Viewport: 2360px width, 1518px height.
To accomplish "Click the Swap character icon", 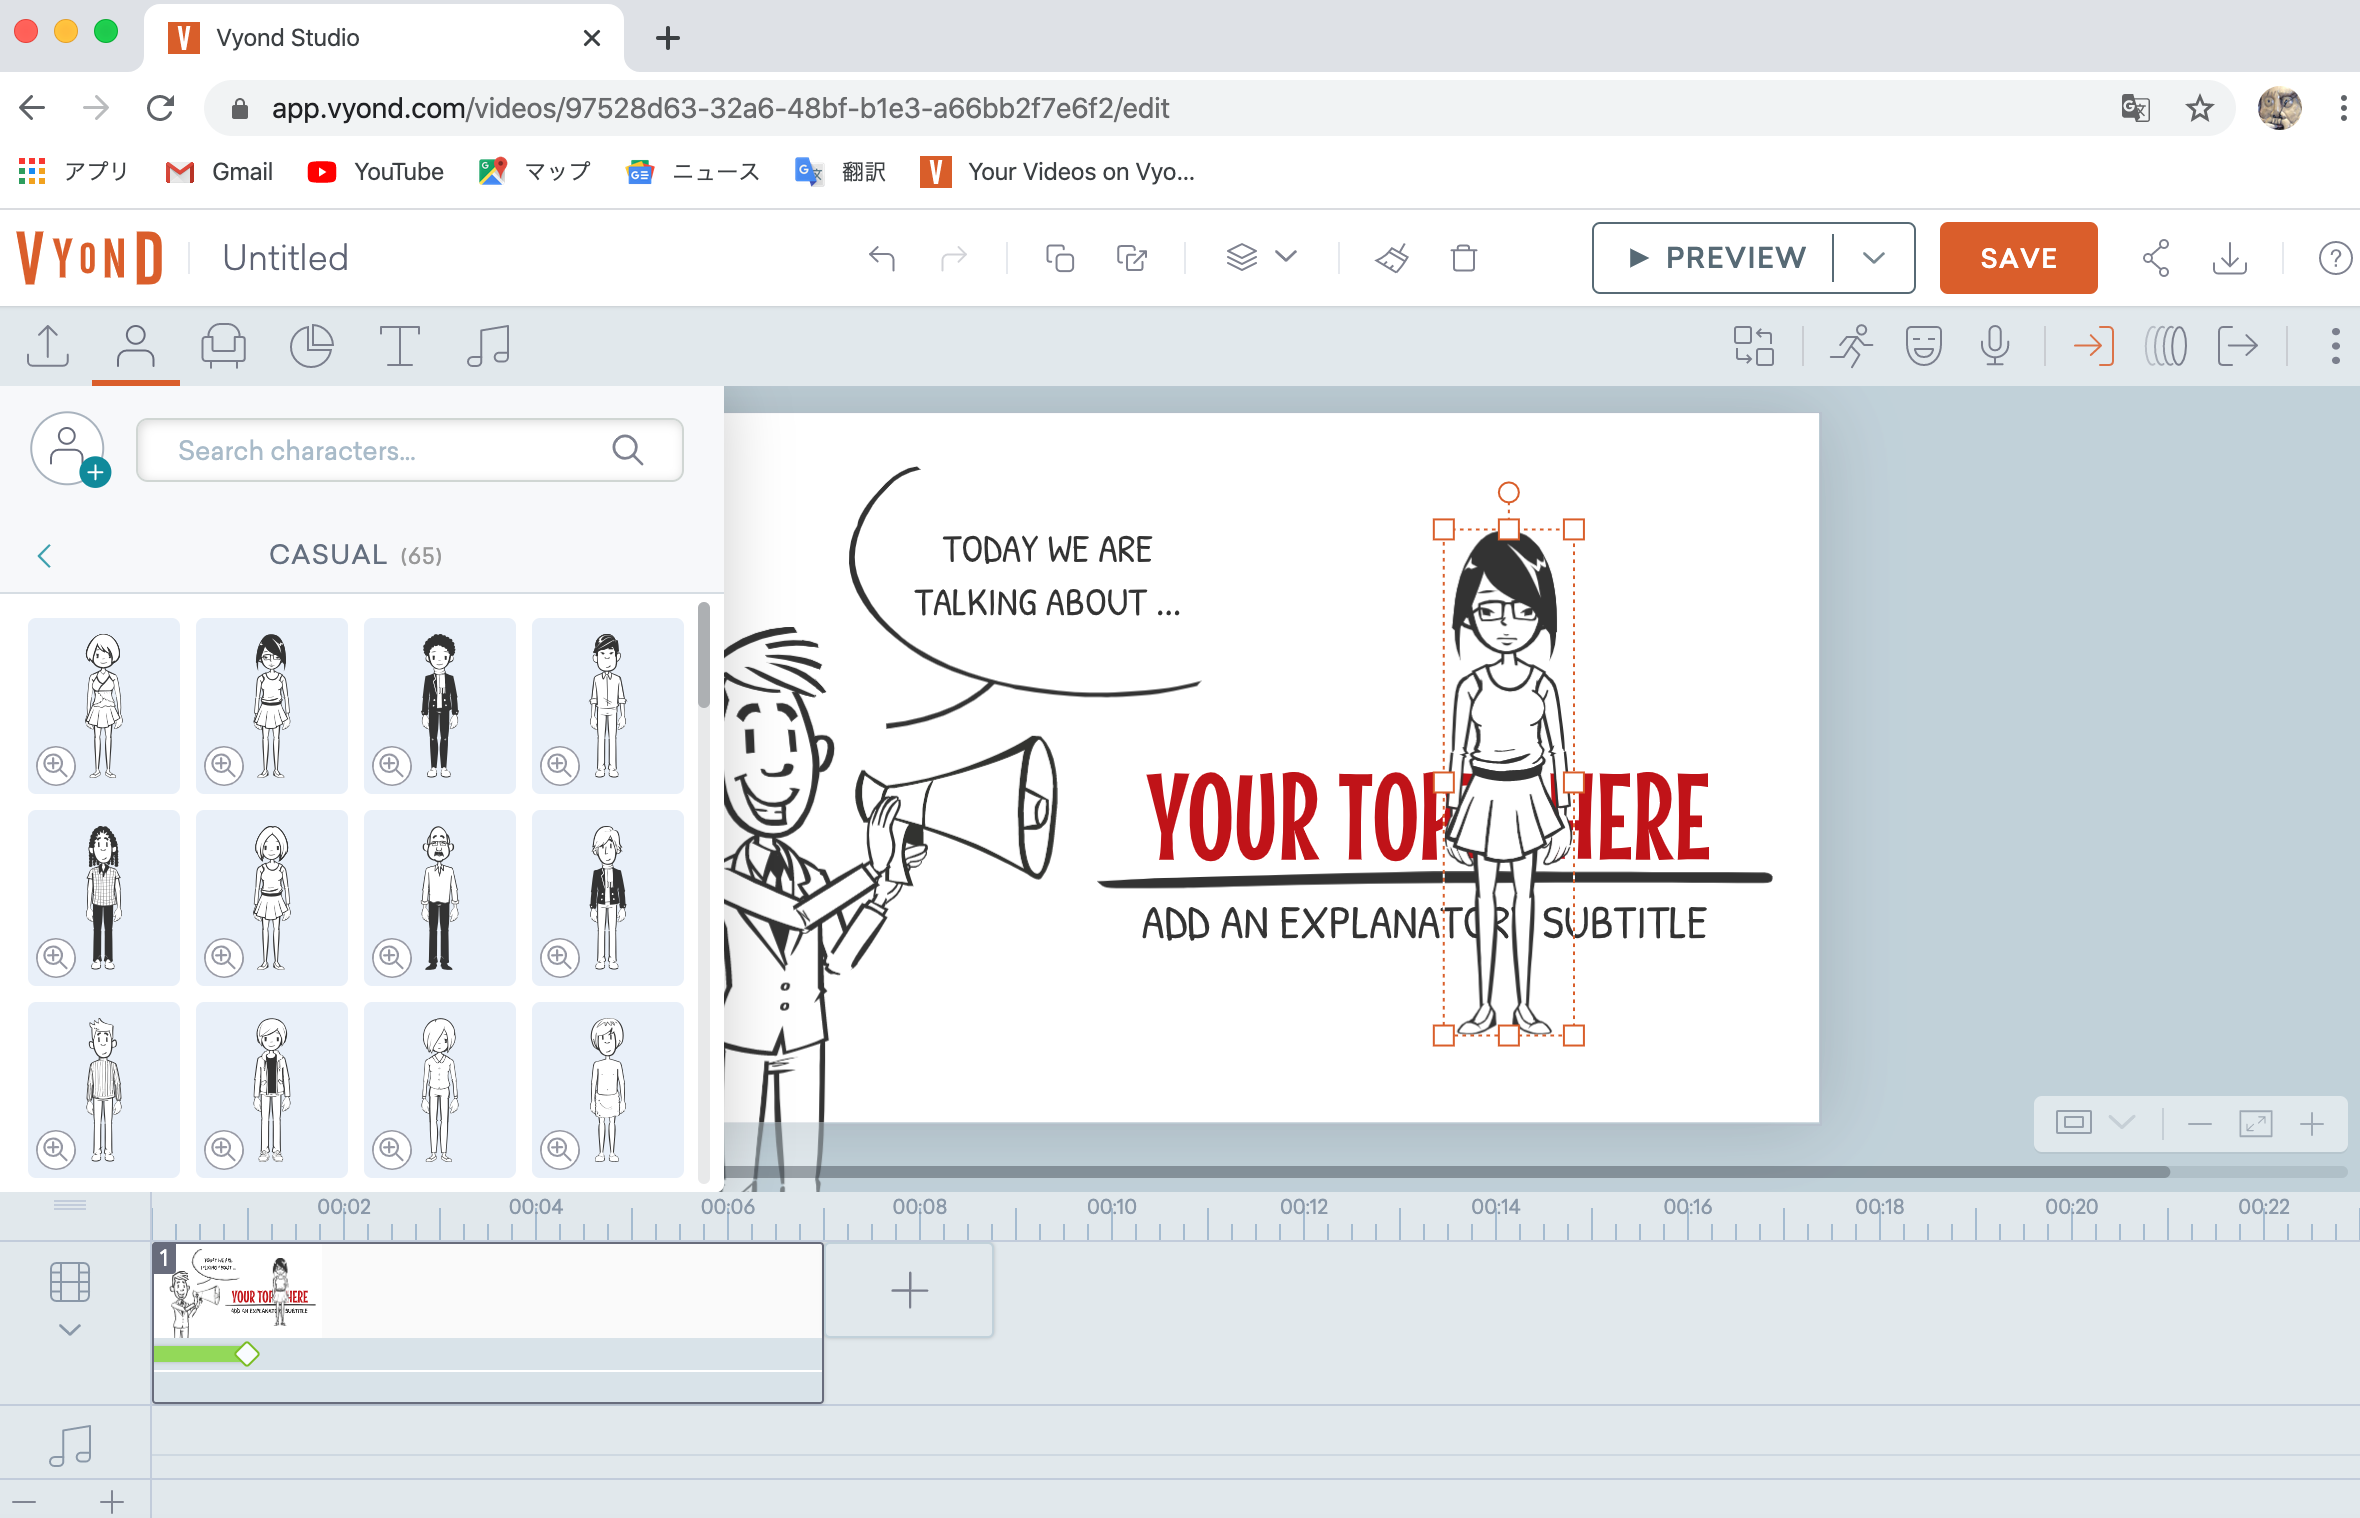I will coord(1753,347).
